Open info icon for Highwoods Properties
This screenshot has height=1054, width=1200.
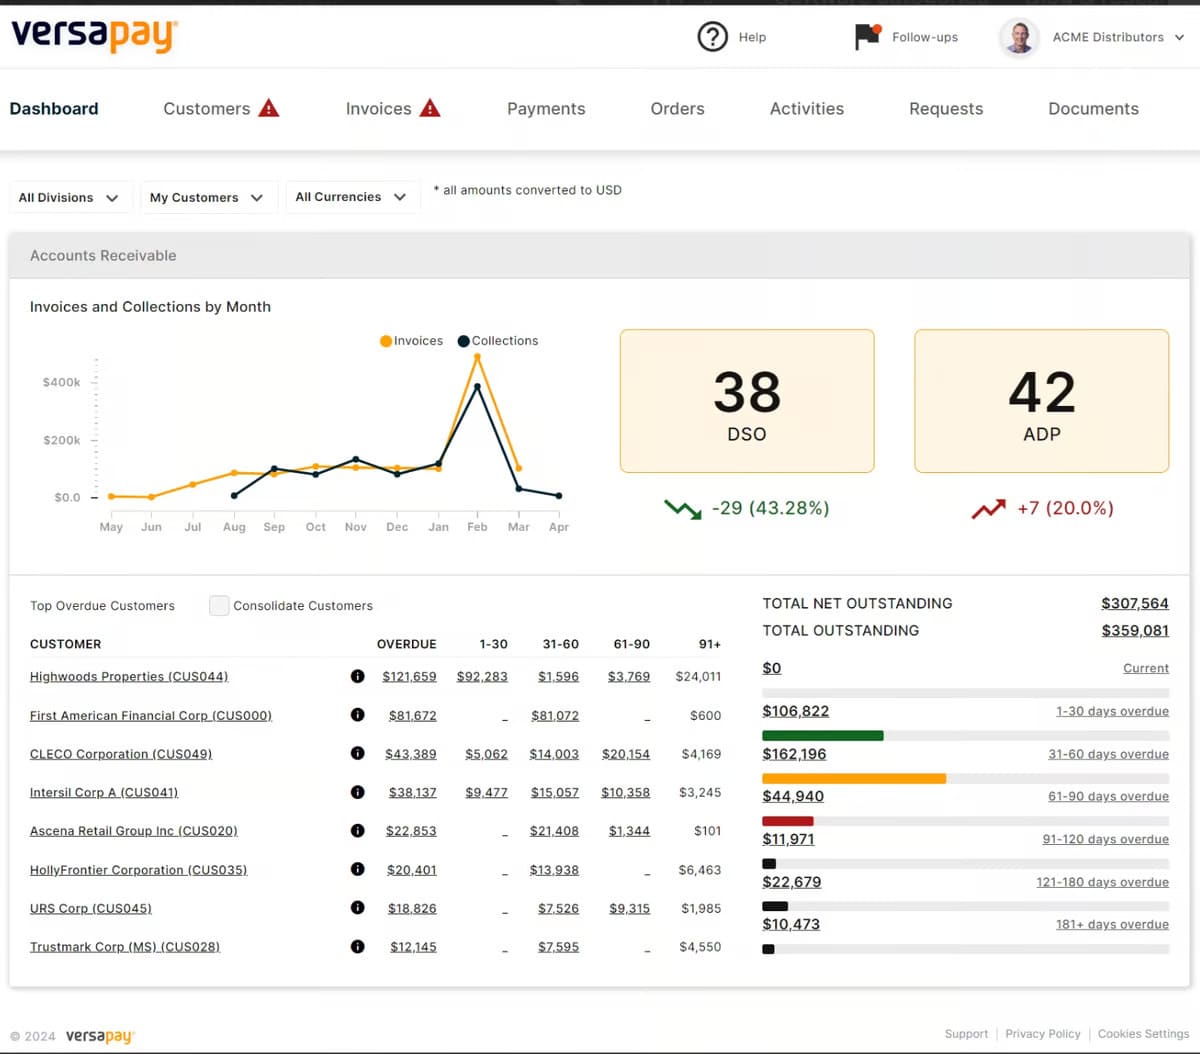[358, 676]
